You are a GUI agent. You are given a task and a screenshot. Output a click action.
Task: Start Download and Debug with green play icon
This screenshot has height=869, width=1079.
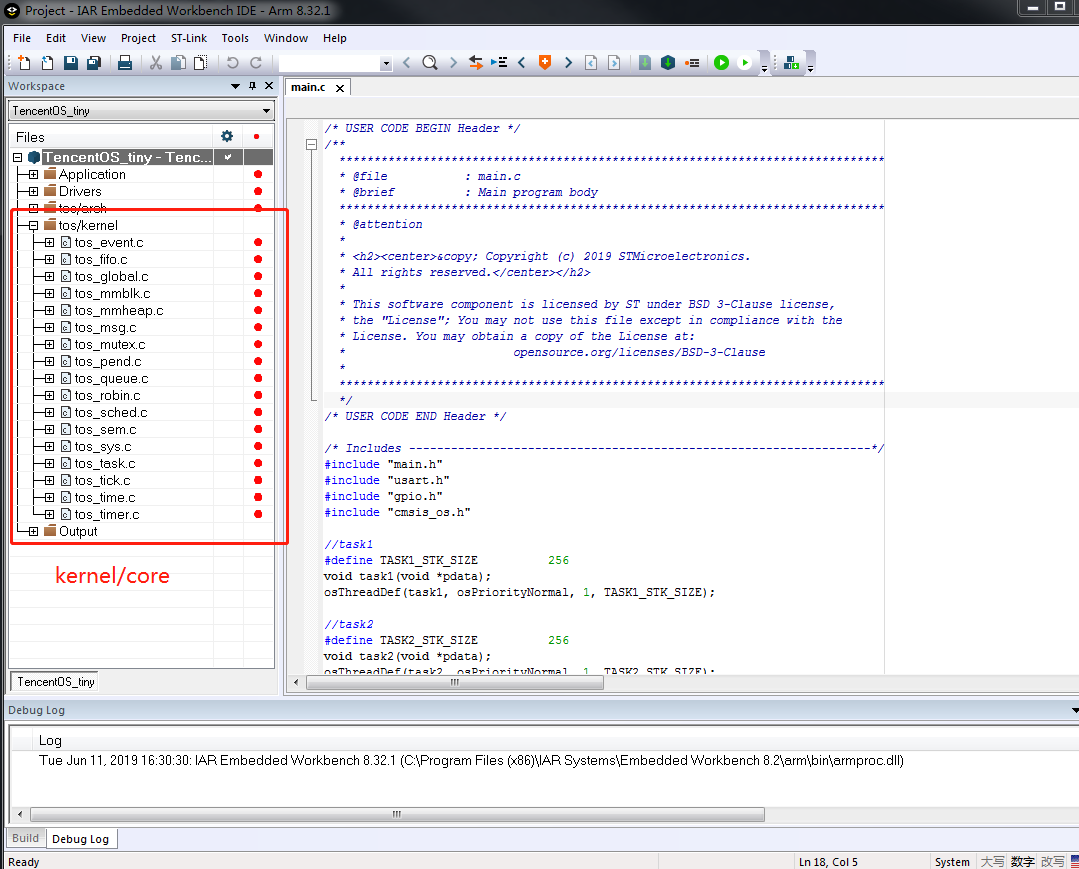pos(721,63)
